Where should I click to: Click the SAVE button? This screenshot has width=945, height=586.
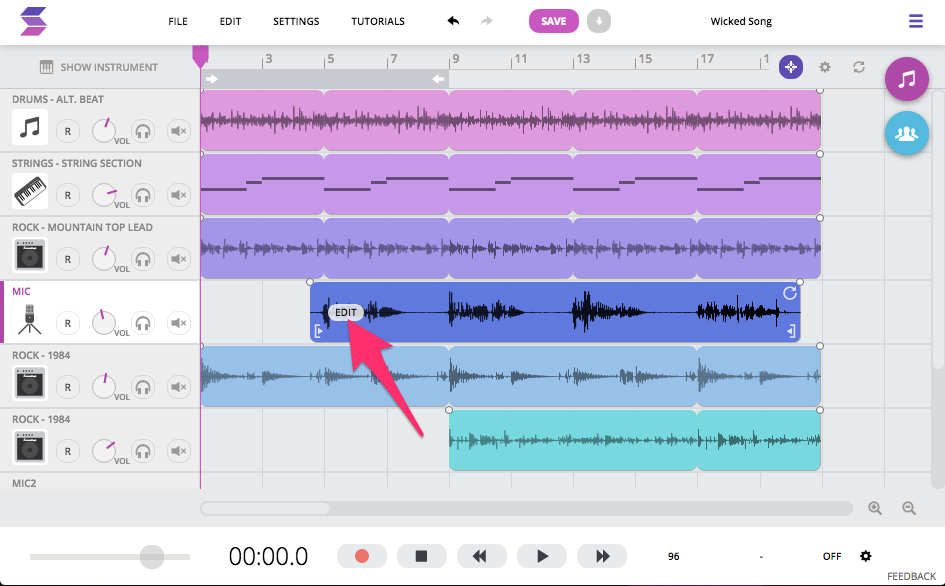[x=553, y=21]
